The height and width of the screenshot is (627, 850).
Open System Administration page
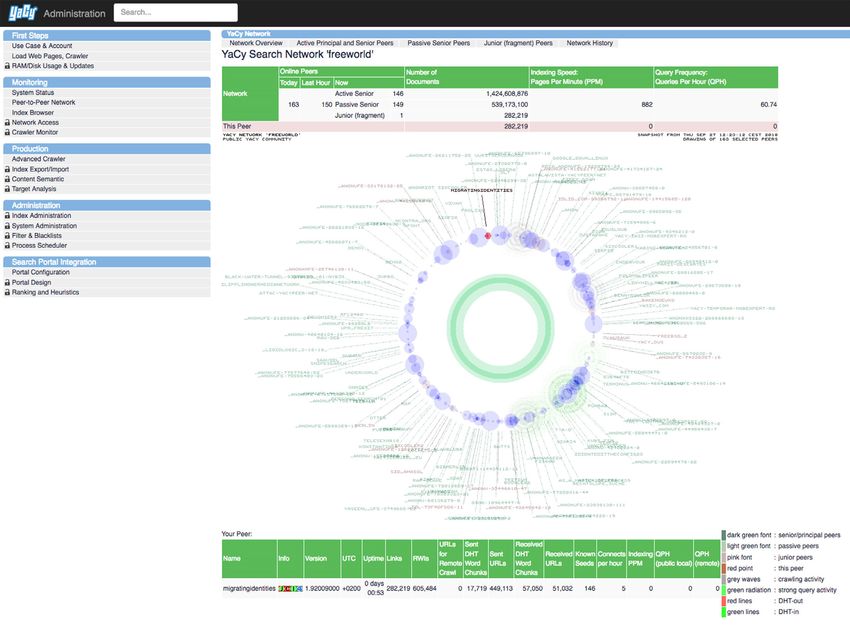point(44,225)
